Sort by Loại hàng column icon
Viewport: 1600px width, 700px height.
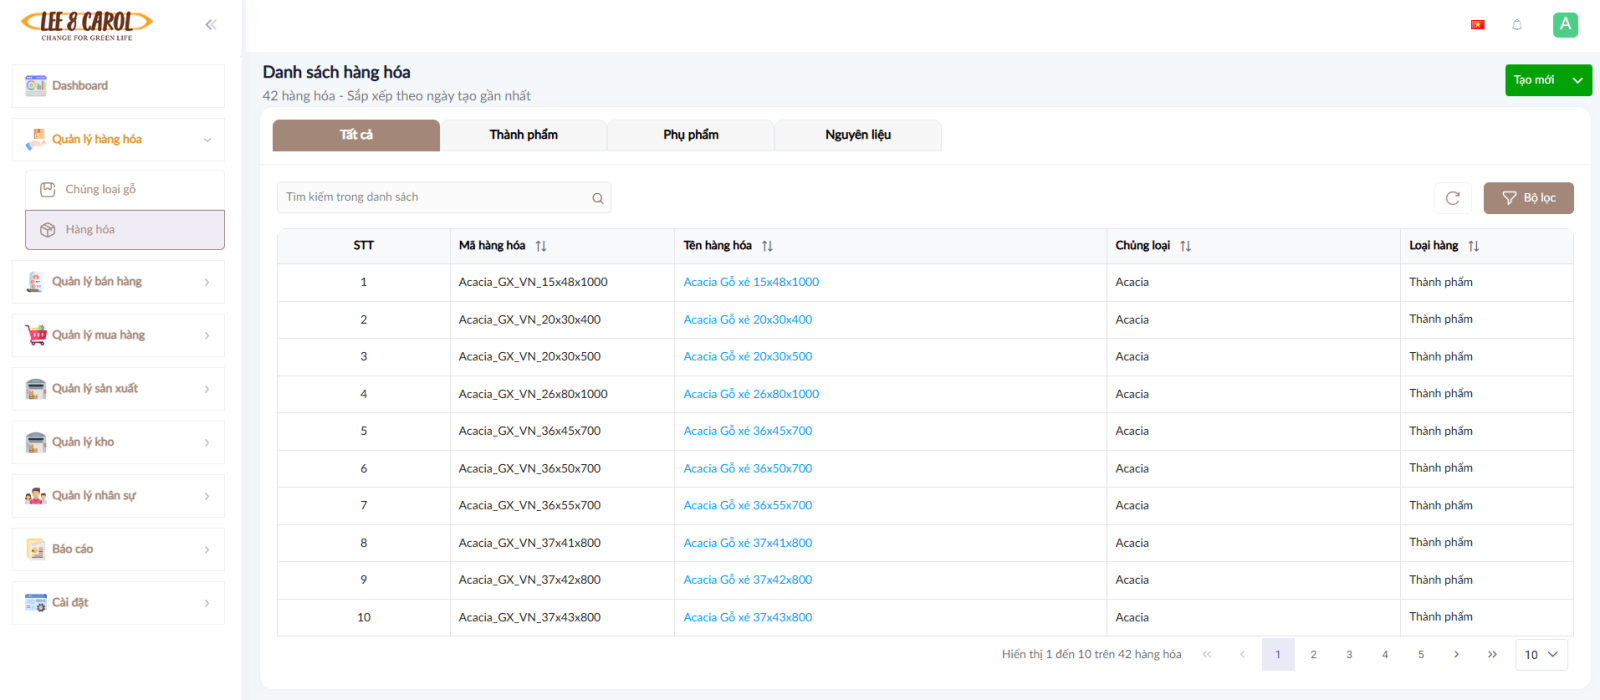click(x=1473, y=246)
